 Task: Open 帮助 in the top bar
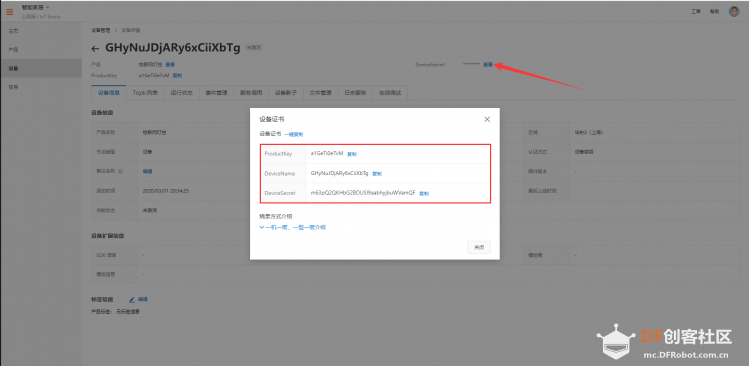(714, 11)
